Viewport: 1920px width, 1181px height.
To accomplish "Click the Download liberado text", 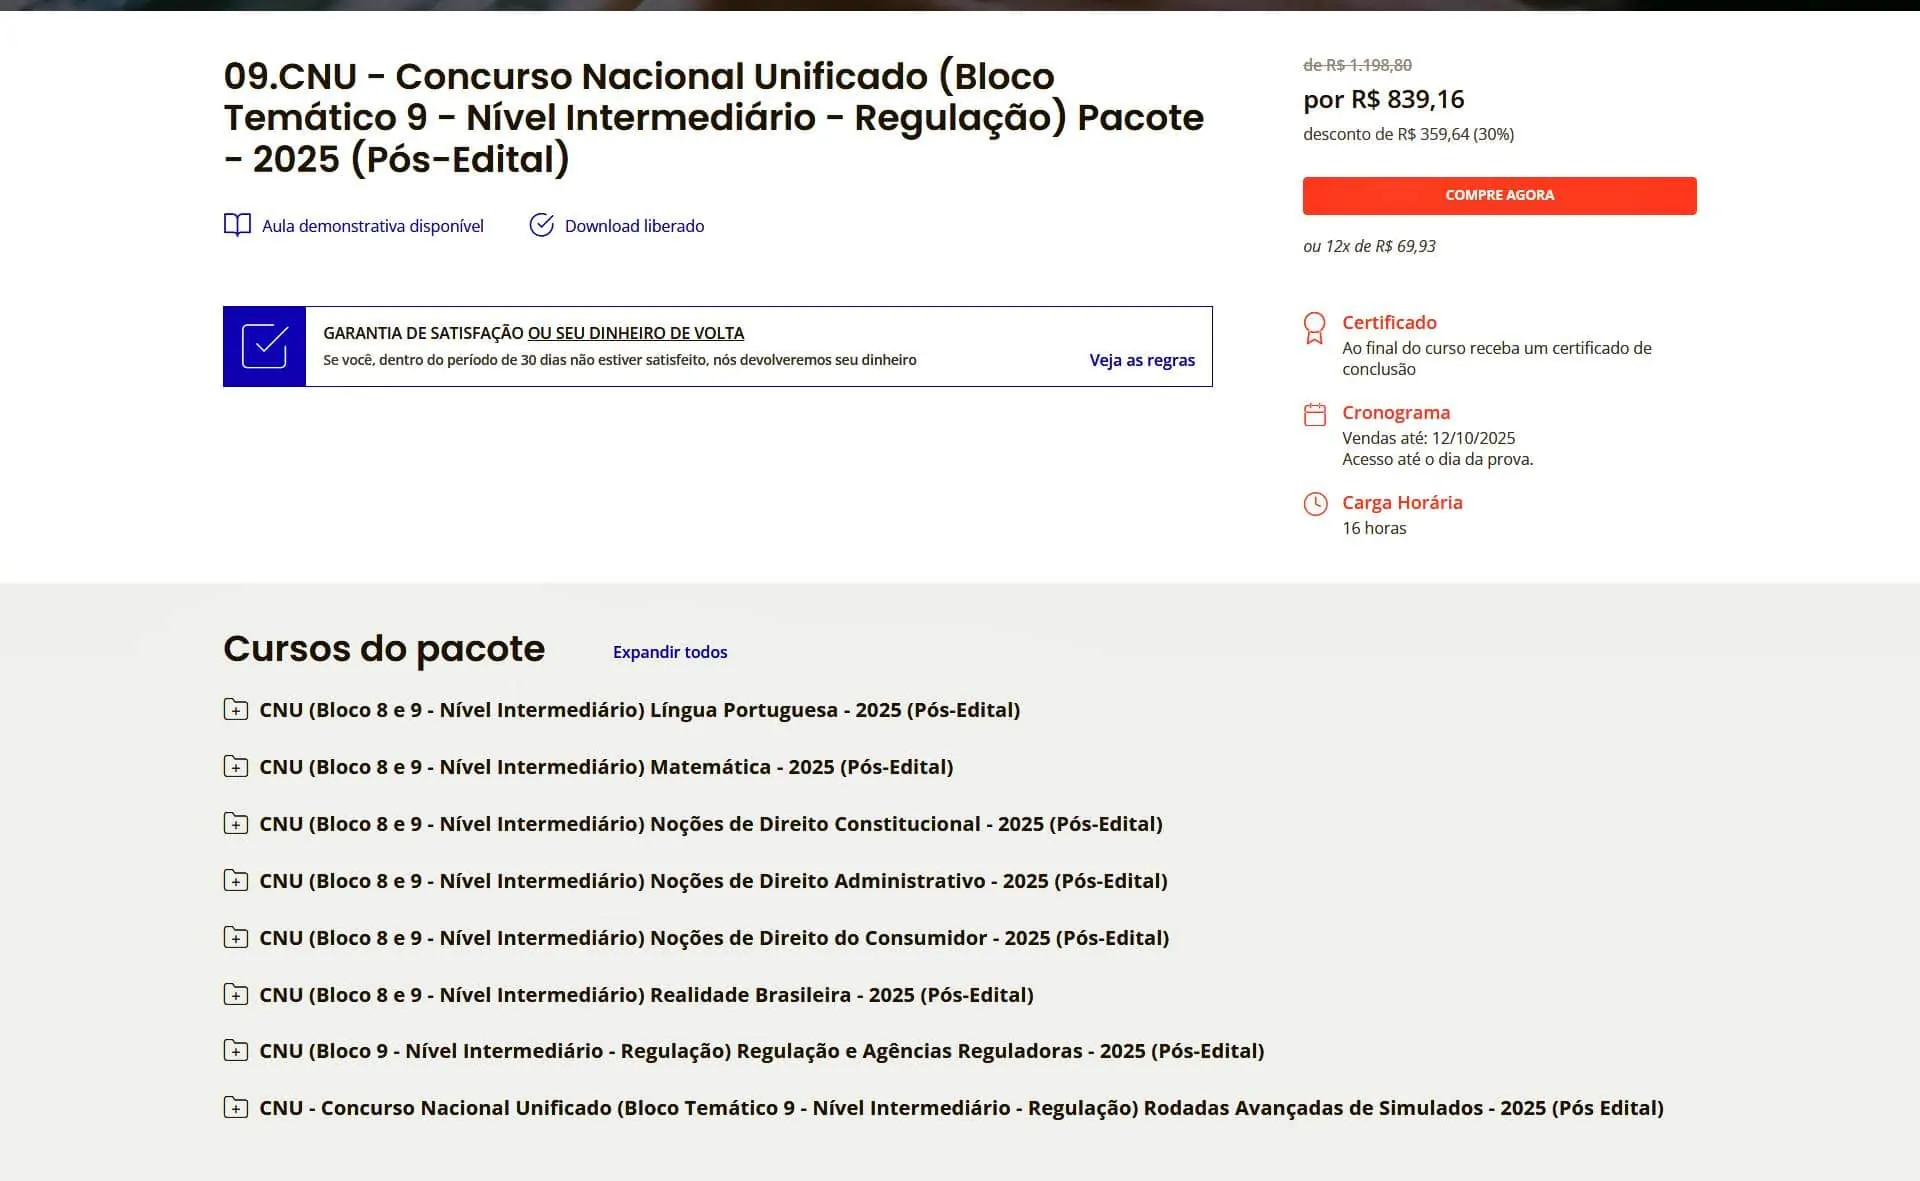I will pos(634,226).
